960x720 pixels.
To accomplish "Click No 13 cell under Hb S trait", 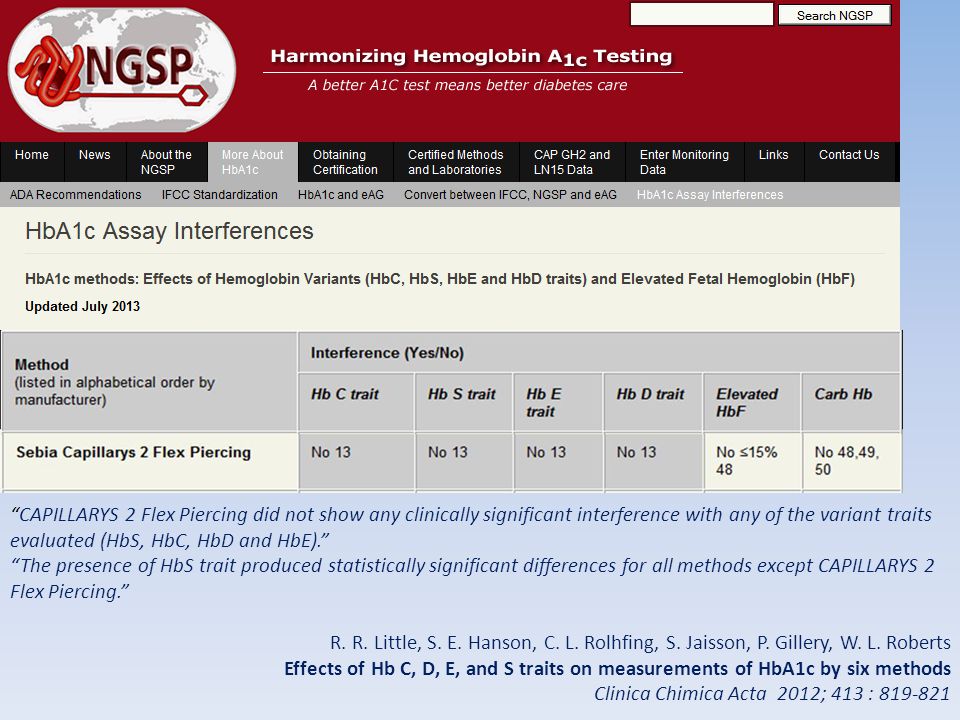I will (463, 461).
